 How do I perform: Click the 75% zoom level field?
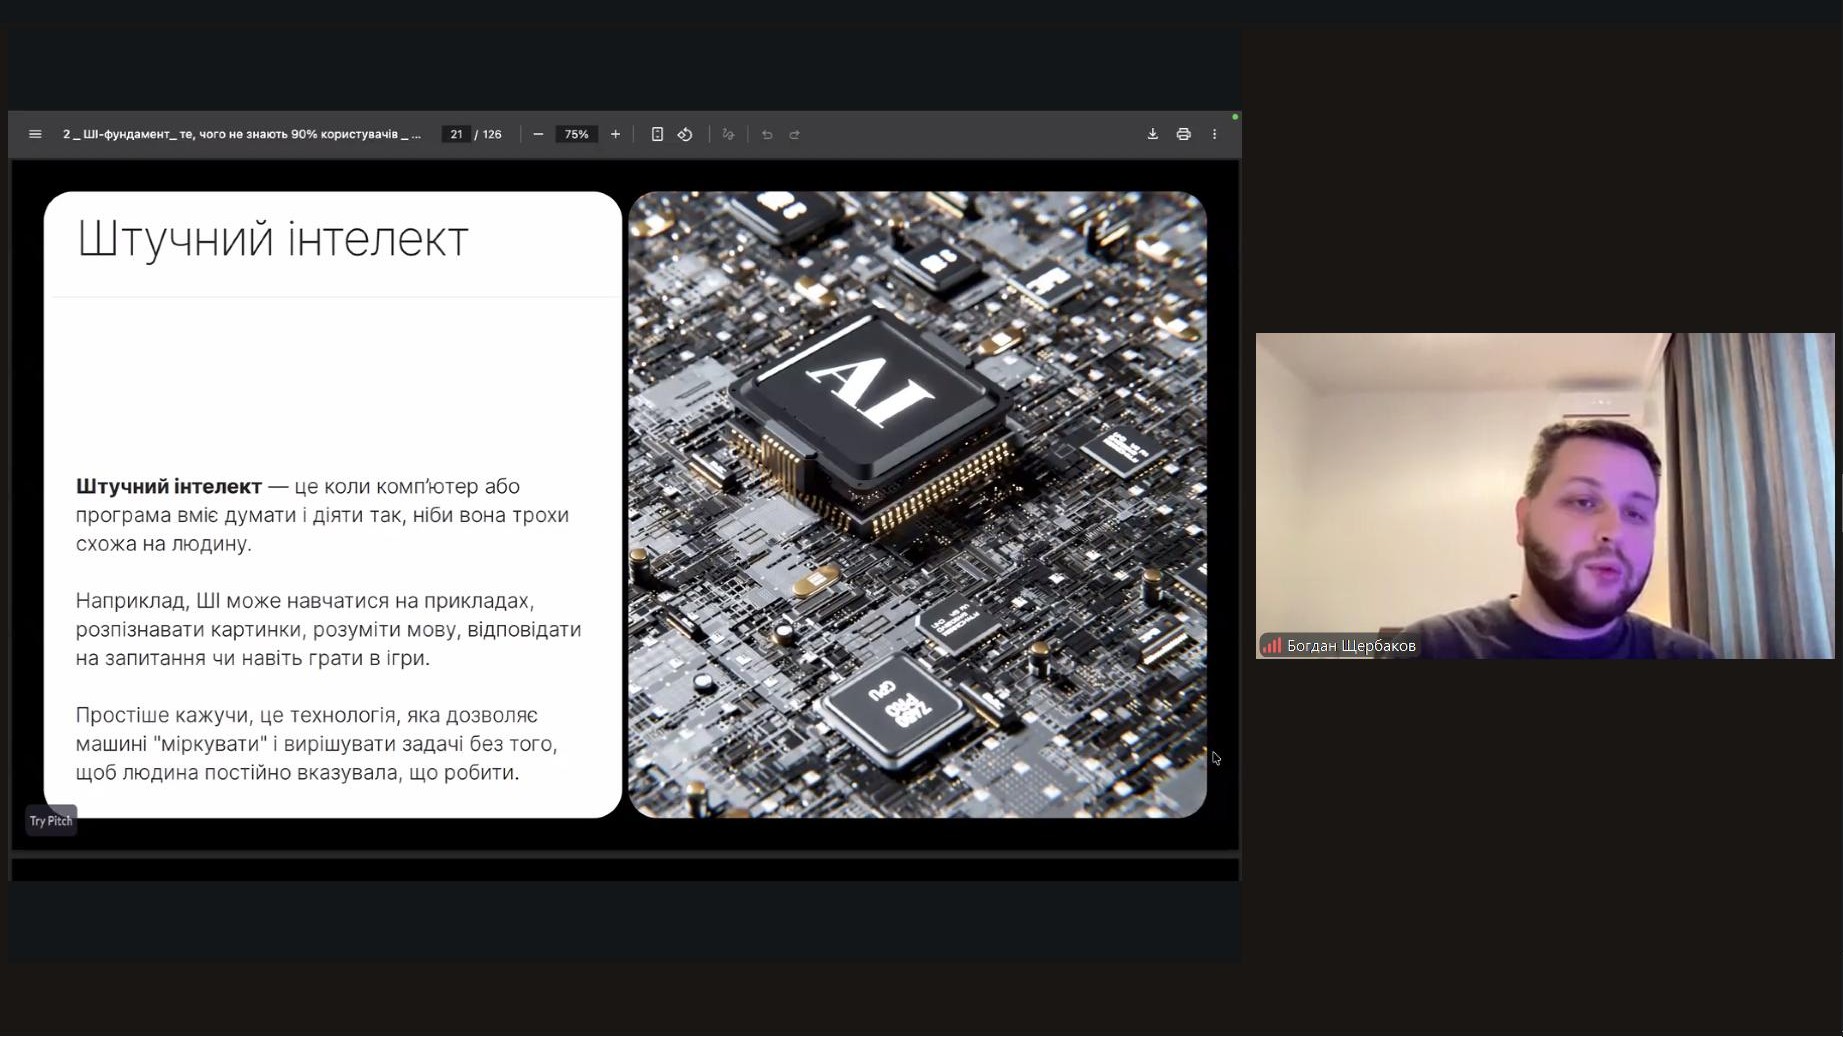(x=576, y=134)
